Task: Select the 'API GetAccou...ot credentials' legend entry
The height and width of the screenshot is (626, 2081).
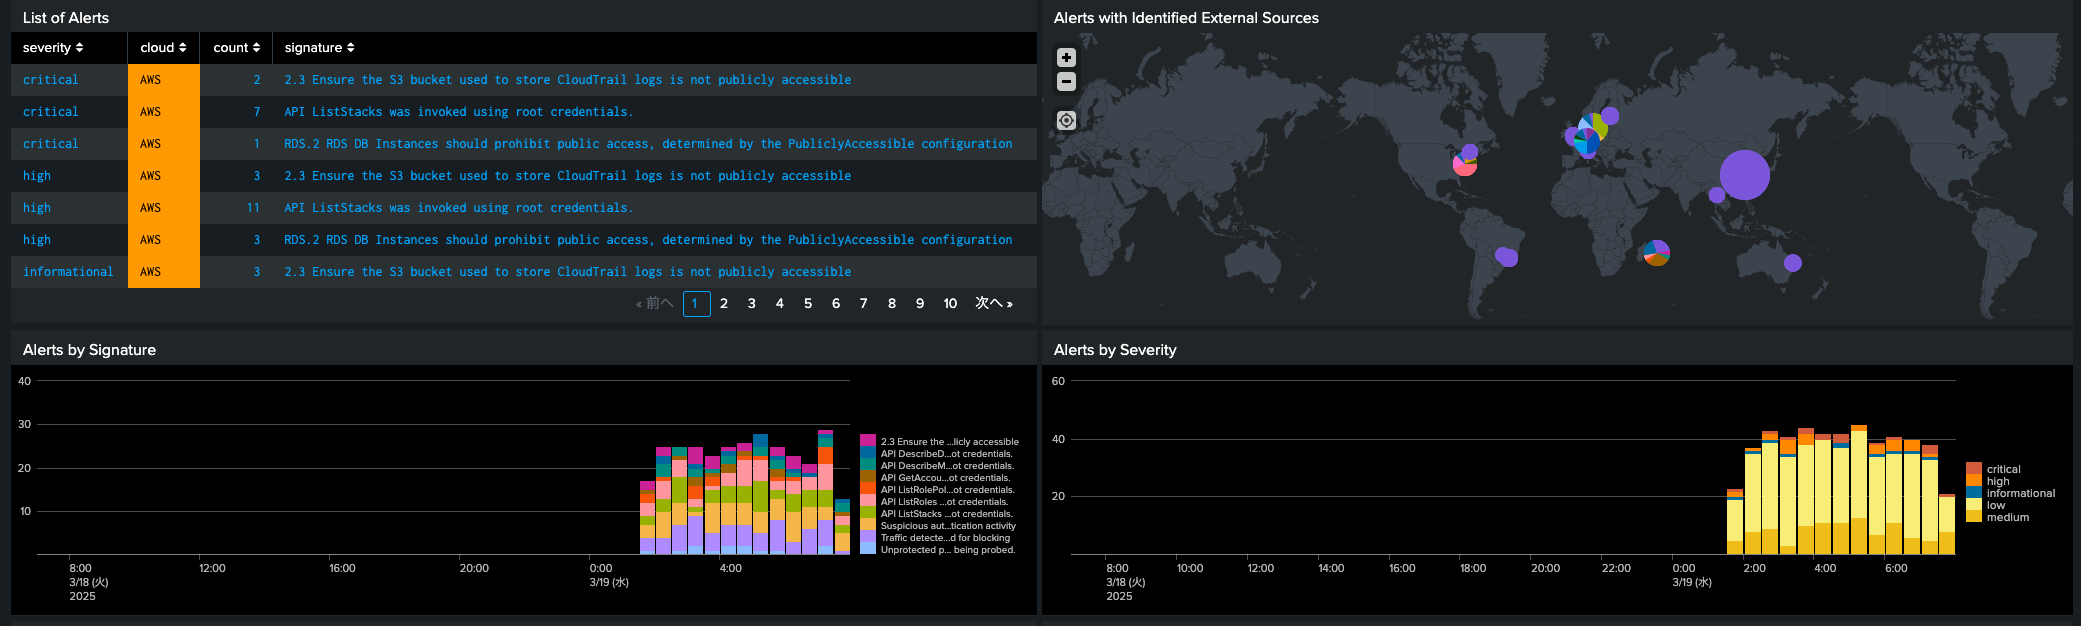Action: click(946, 477)
